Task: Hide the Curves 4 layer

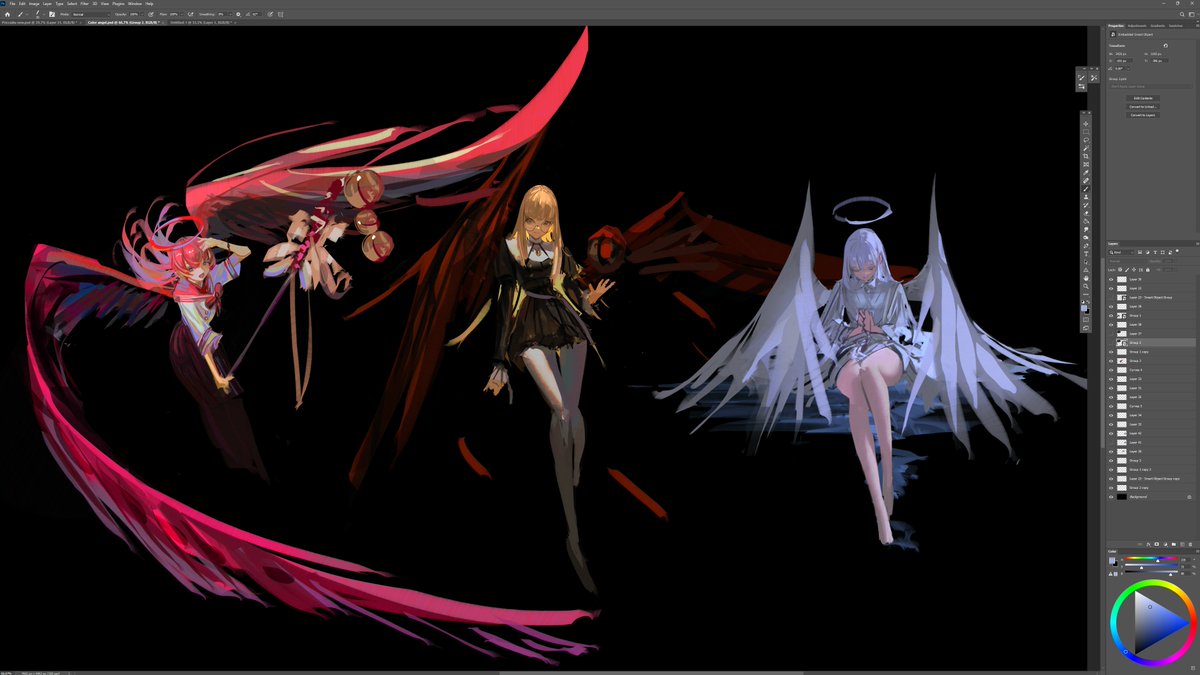Action: [1111, 370]
